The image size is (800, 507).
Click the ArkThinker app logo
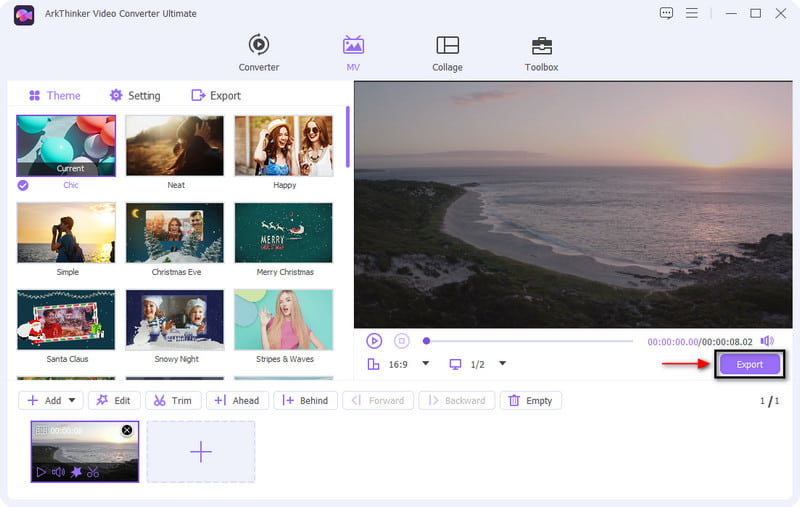tap(24, 14)
